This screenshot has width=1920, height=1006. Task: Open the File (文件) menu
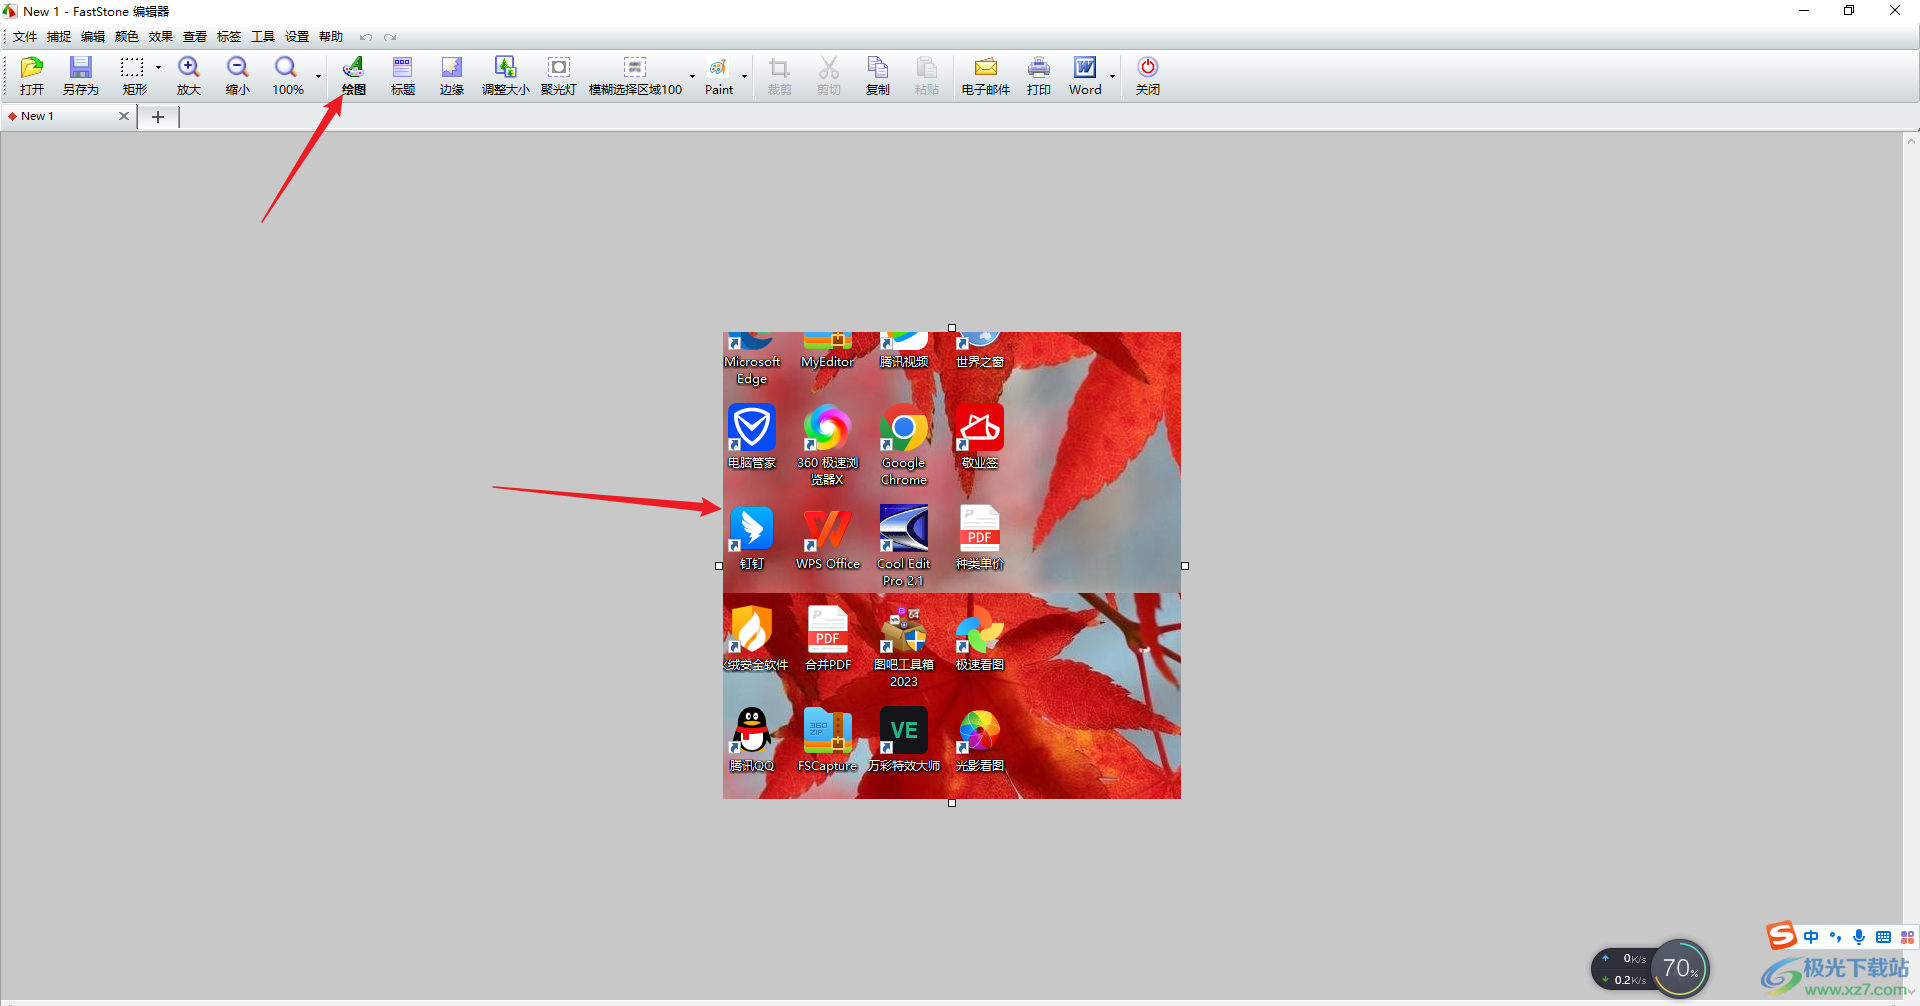[25, 37]
